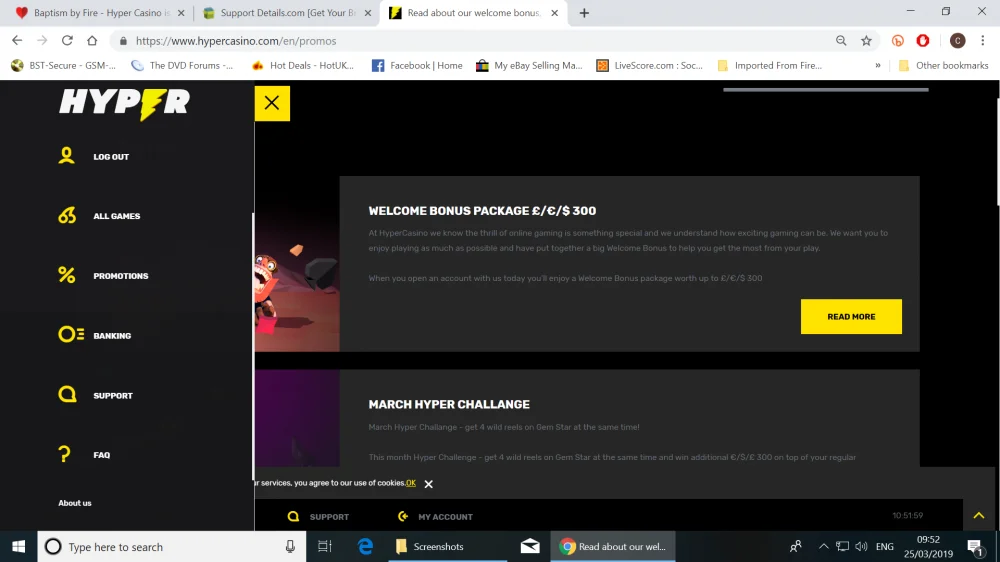Viewport: 1000px width, 562px height.
Task: Click the Support chat icon in sidebar
Action: click(67, 394)
